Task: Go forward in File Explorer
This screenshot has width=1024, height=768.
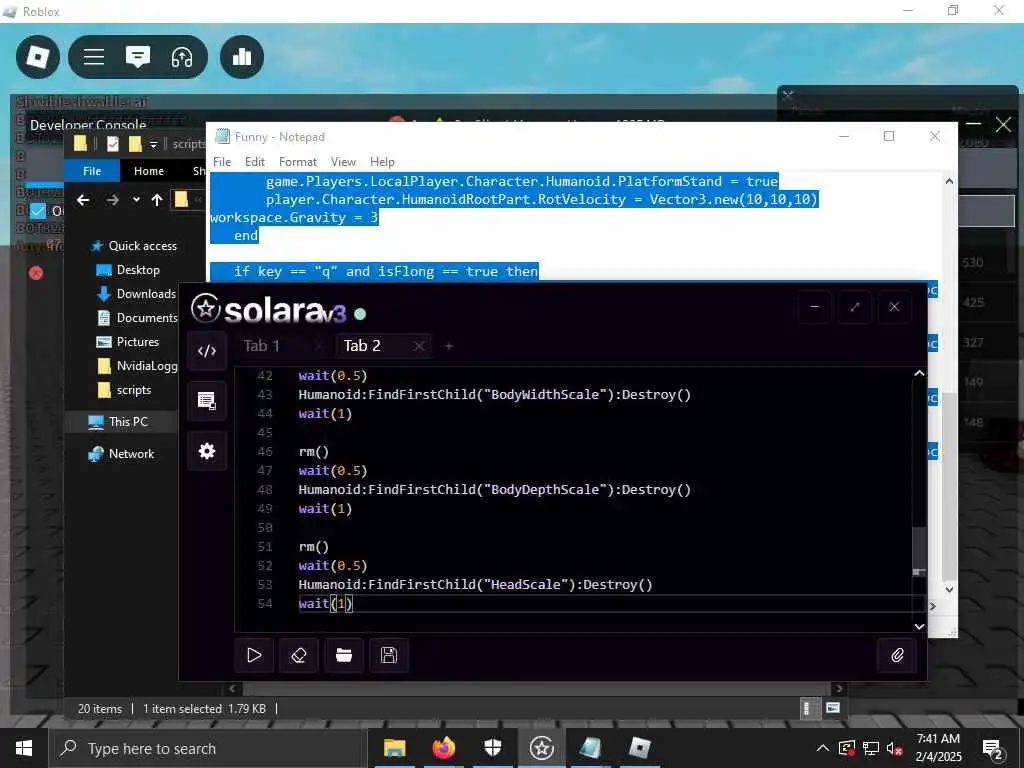Action: click(x=112, y=200)
